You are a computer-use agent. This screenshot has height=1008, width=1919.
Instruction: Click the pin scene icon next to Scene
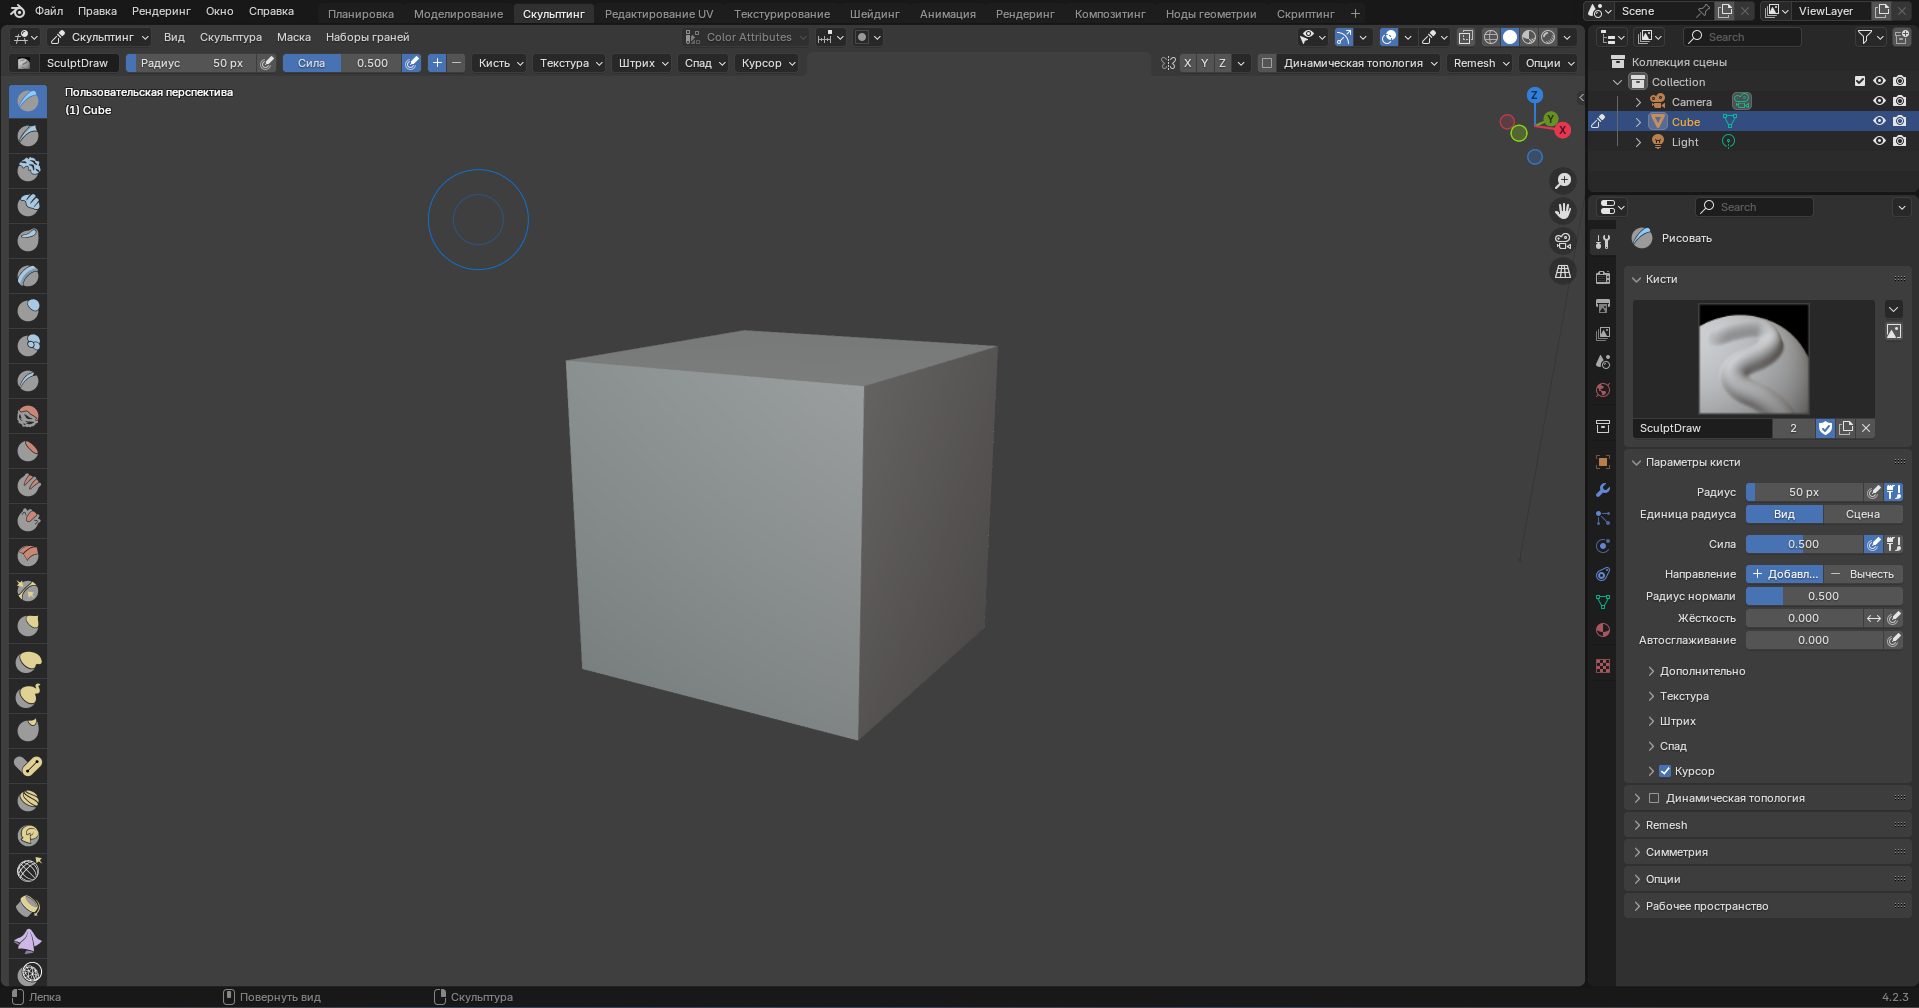click(x=1702, y=11)
